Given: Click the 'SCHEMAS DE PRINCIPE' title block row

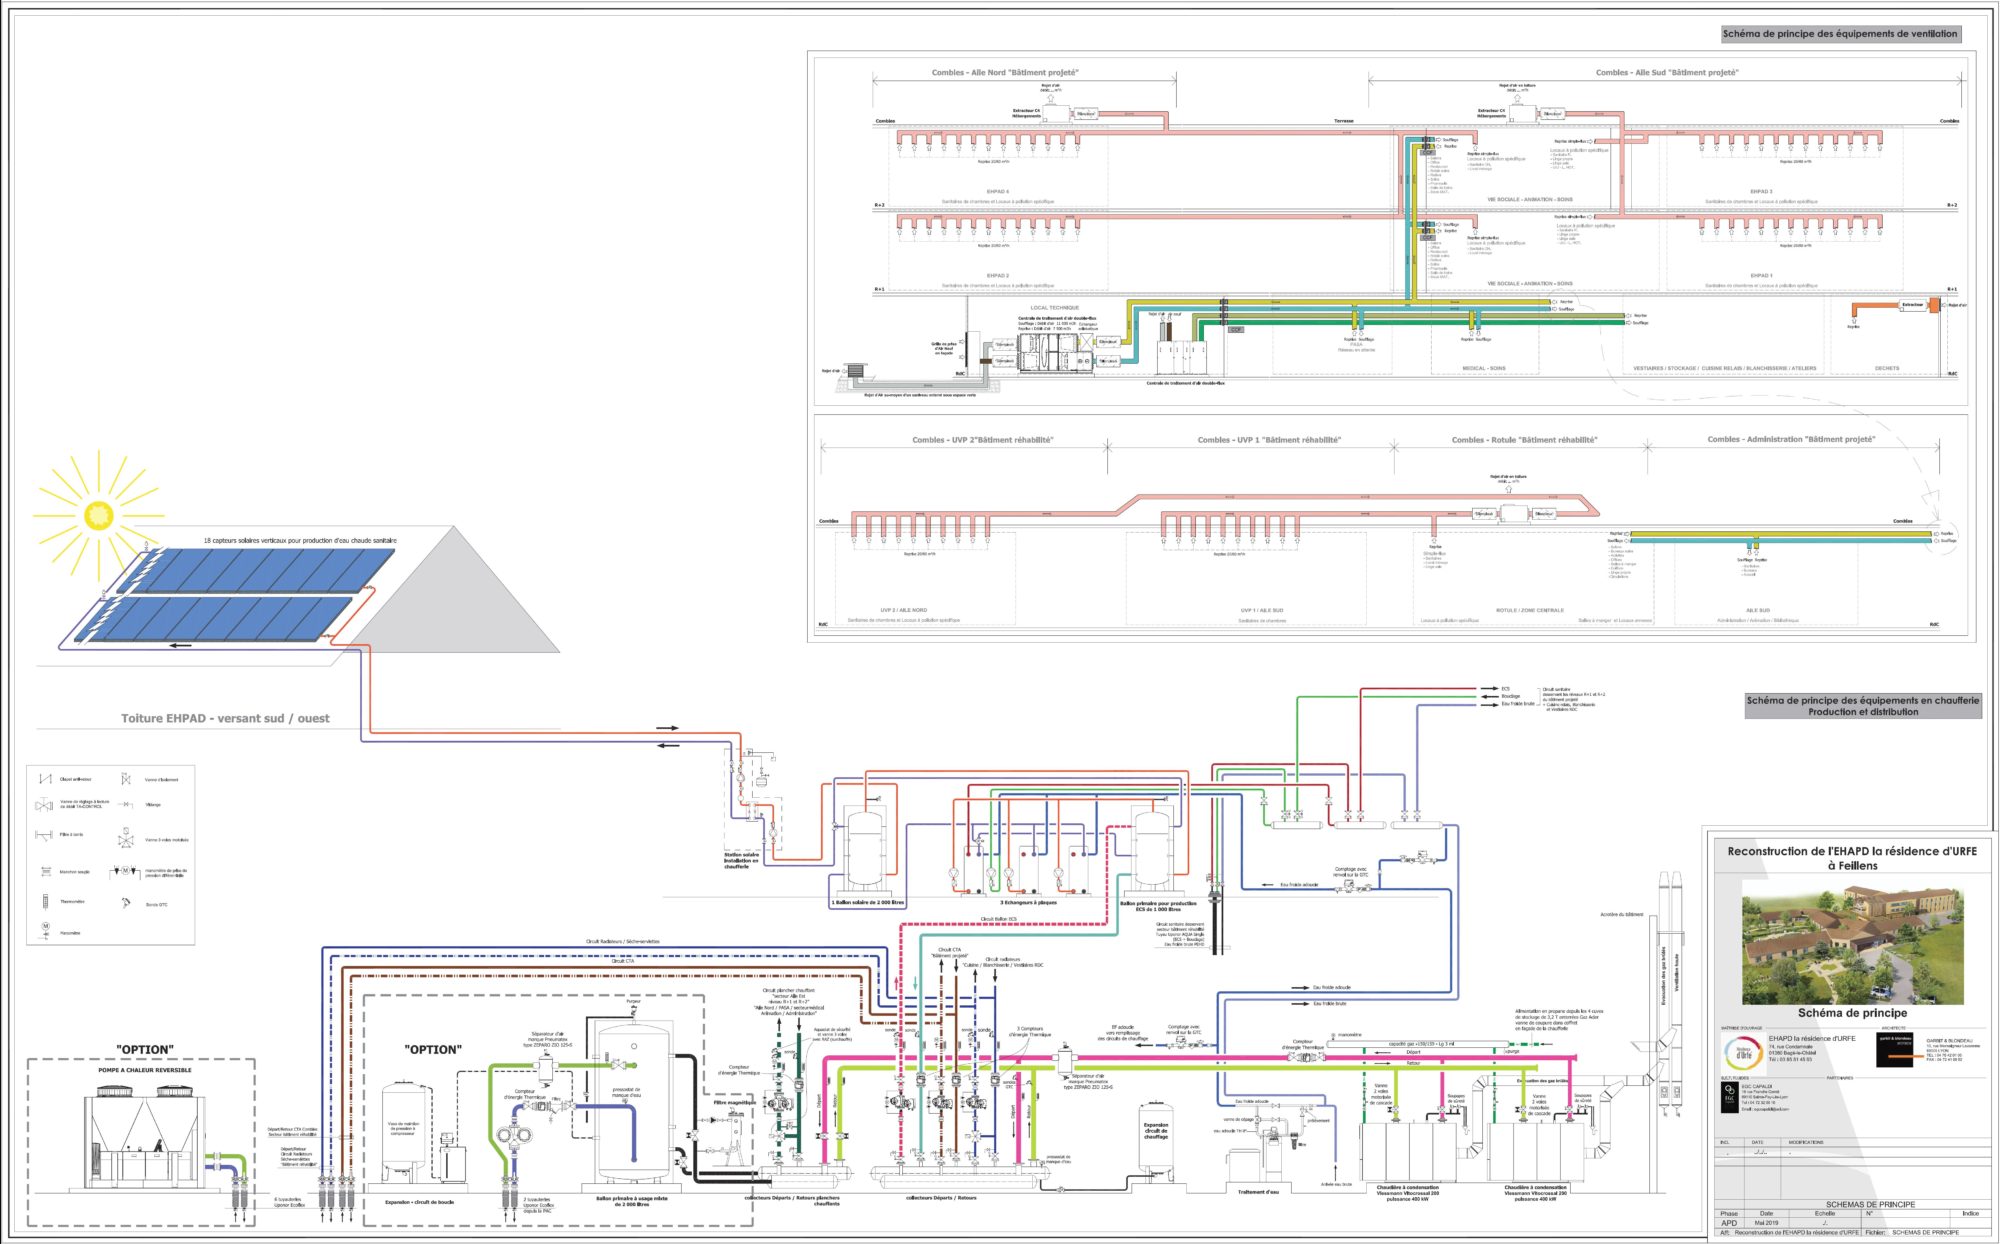Looking at the screenshot, I should [1870, 1205].
